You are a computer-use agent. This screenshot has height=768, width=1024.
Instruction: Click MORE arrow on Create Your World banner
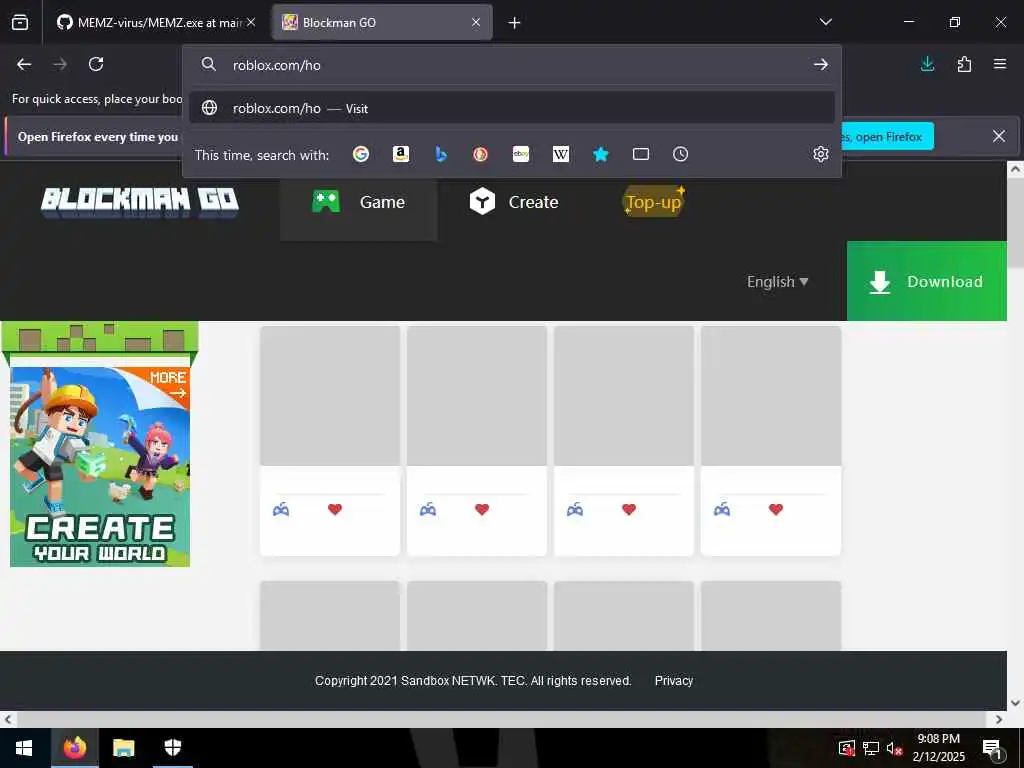[x=168, y=384]
